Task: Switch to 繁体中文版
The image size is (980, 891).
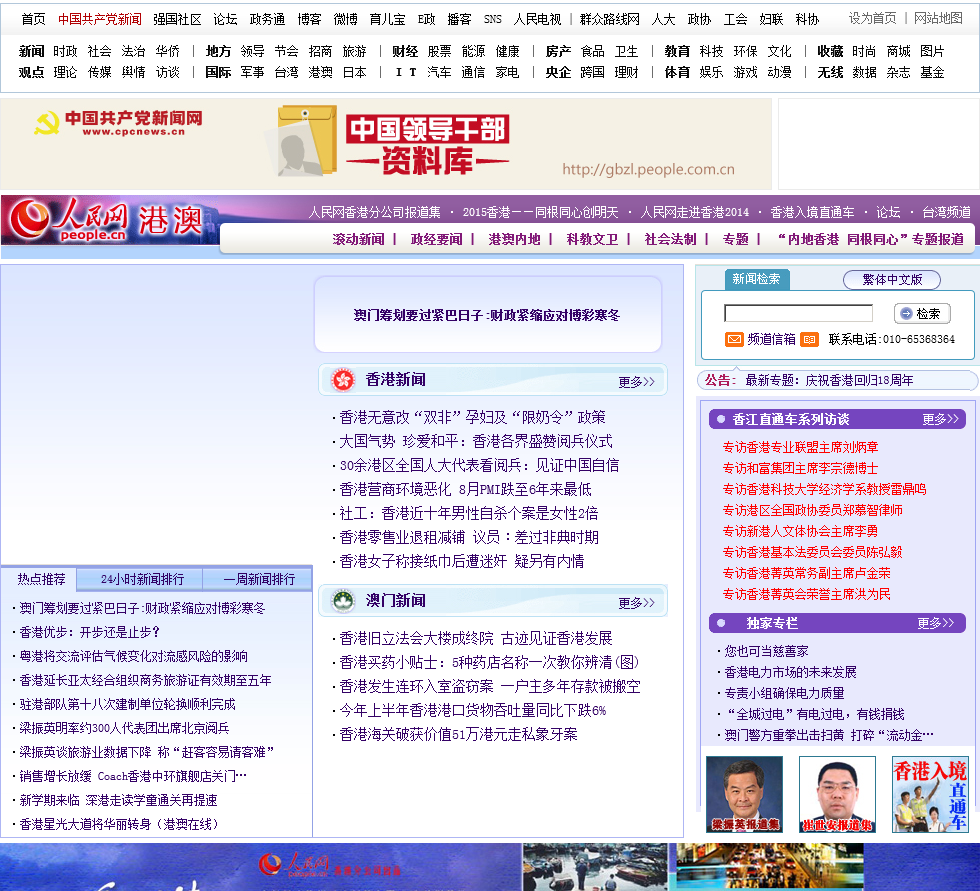Action: 892,279
